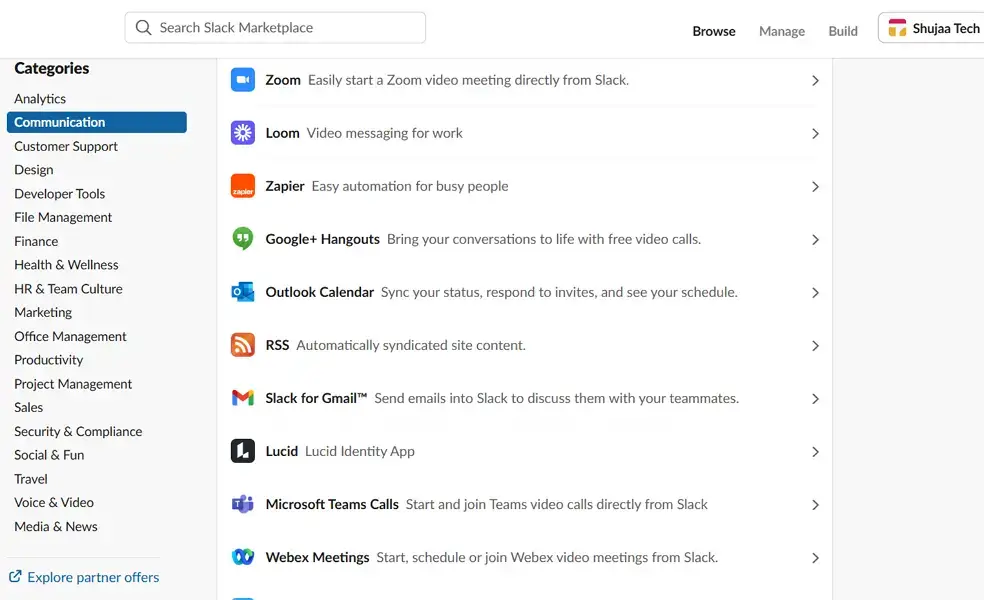Expand the Zoom row chevron

pos(815,80)
